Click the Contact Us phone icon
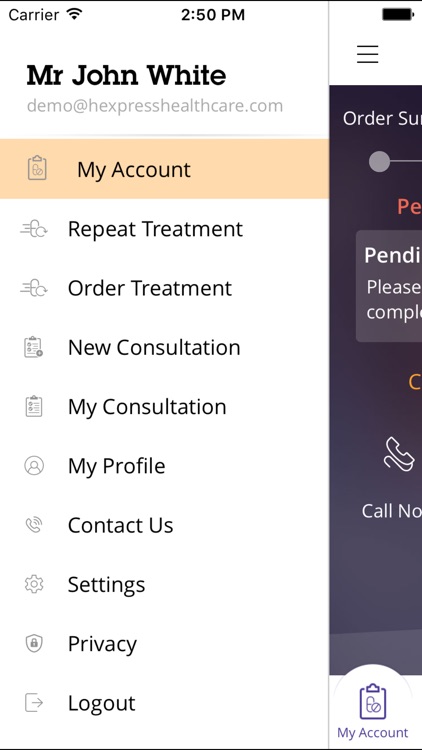 (33, 525)
